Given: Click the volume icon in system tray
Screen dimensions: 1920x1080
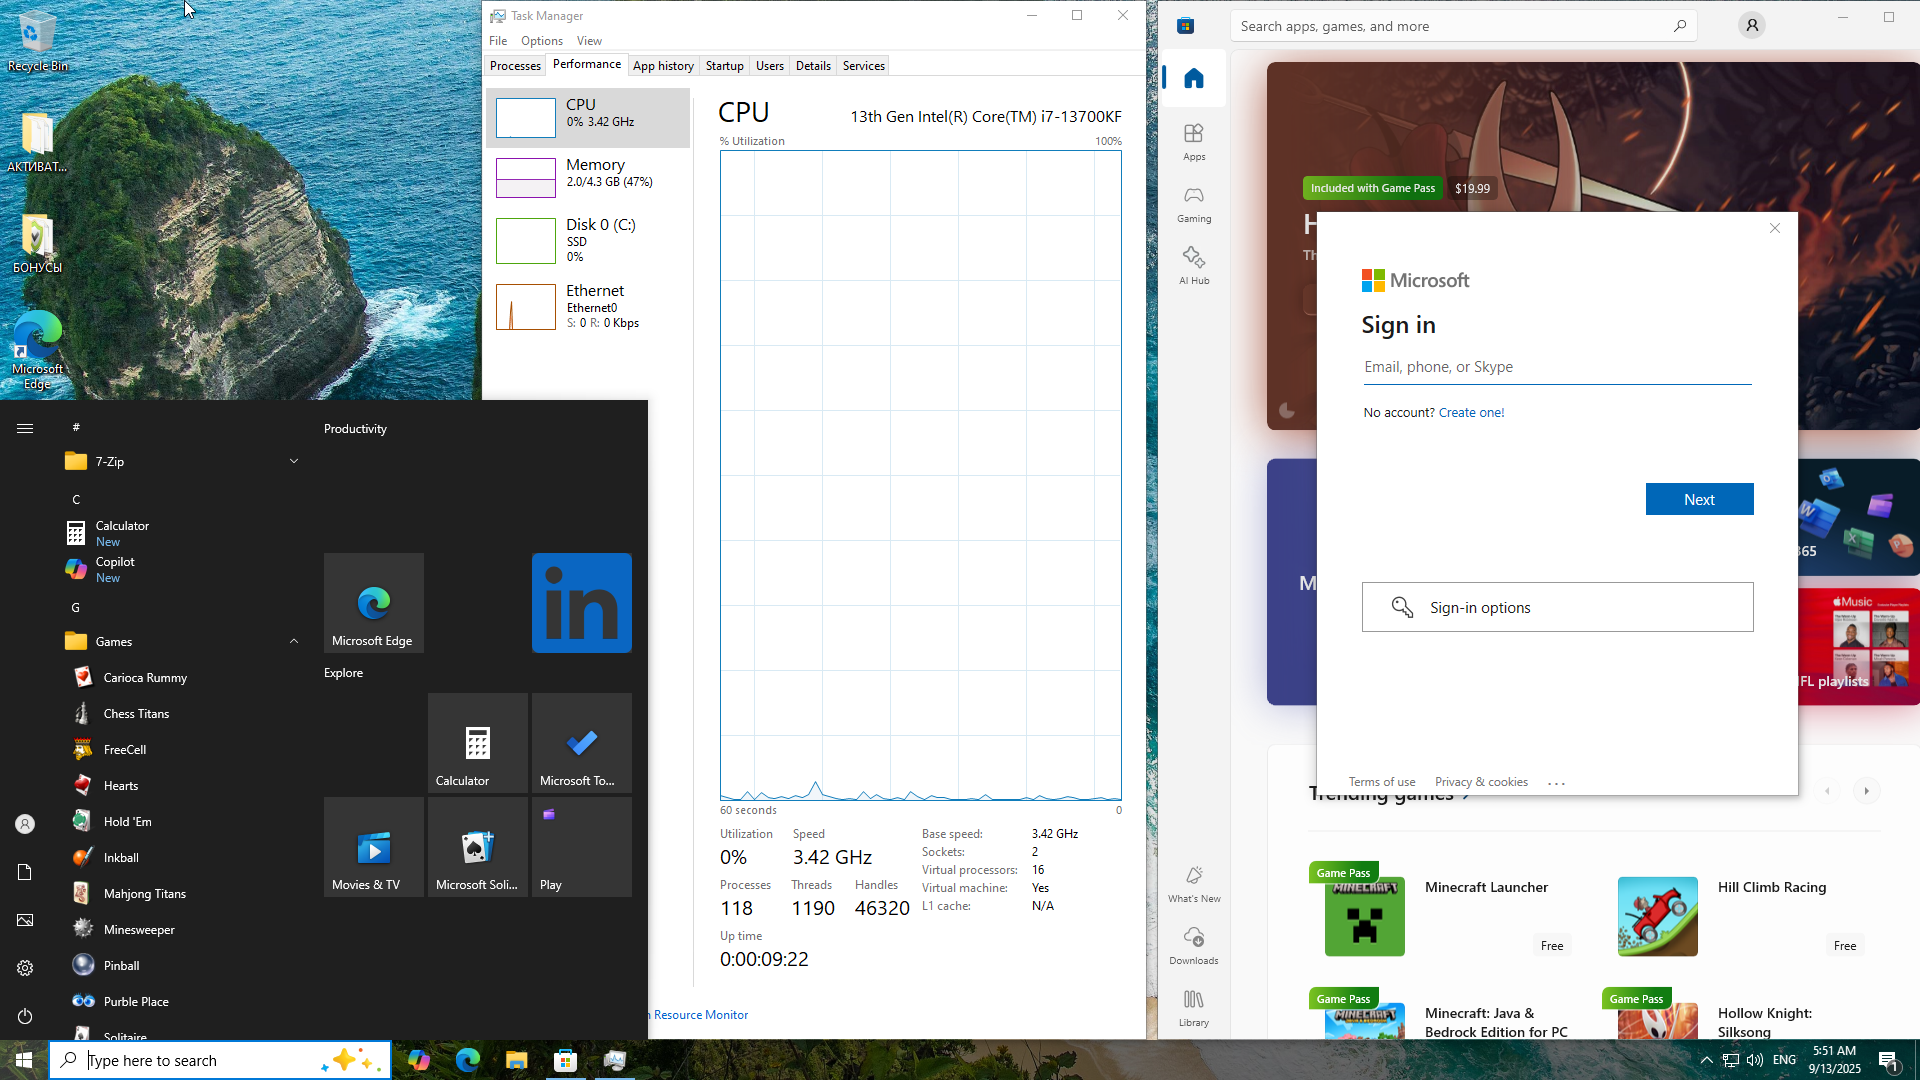Looking at the screenshot, I should click(1755, 1060).
